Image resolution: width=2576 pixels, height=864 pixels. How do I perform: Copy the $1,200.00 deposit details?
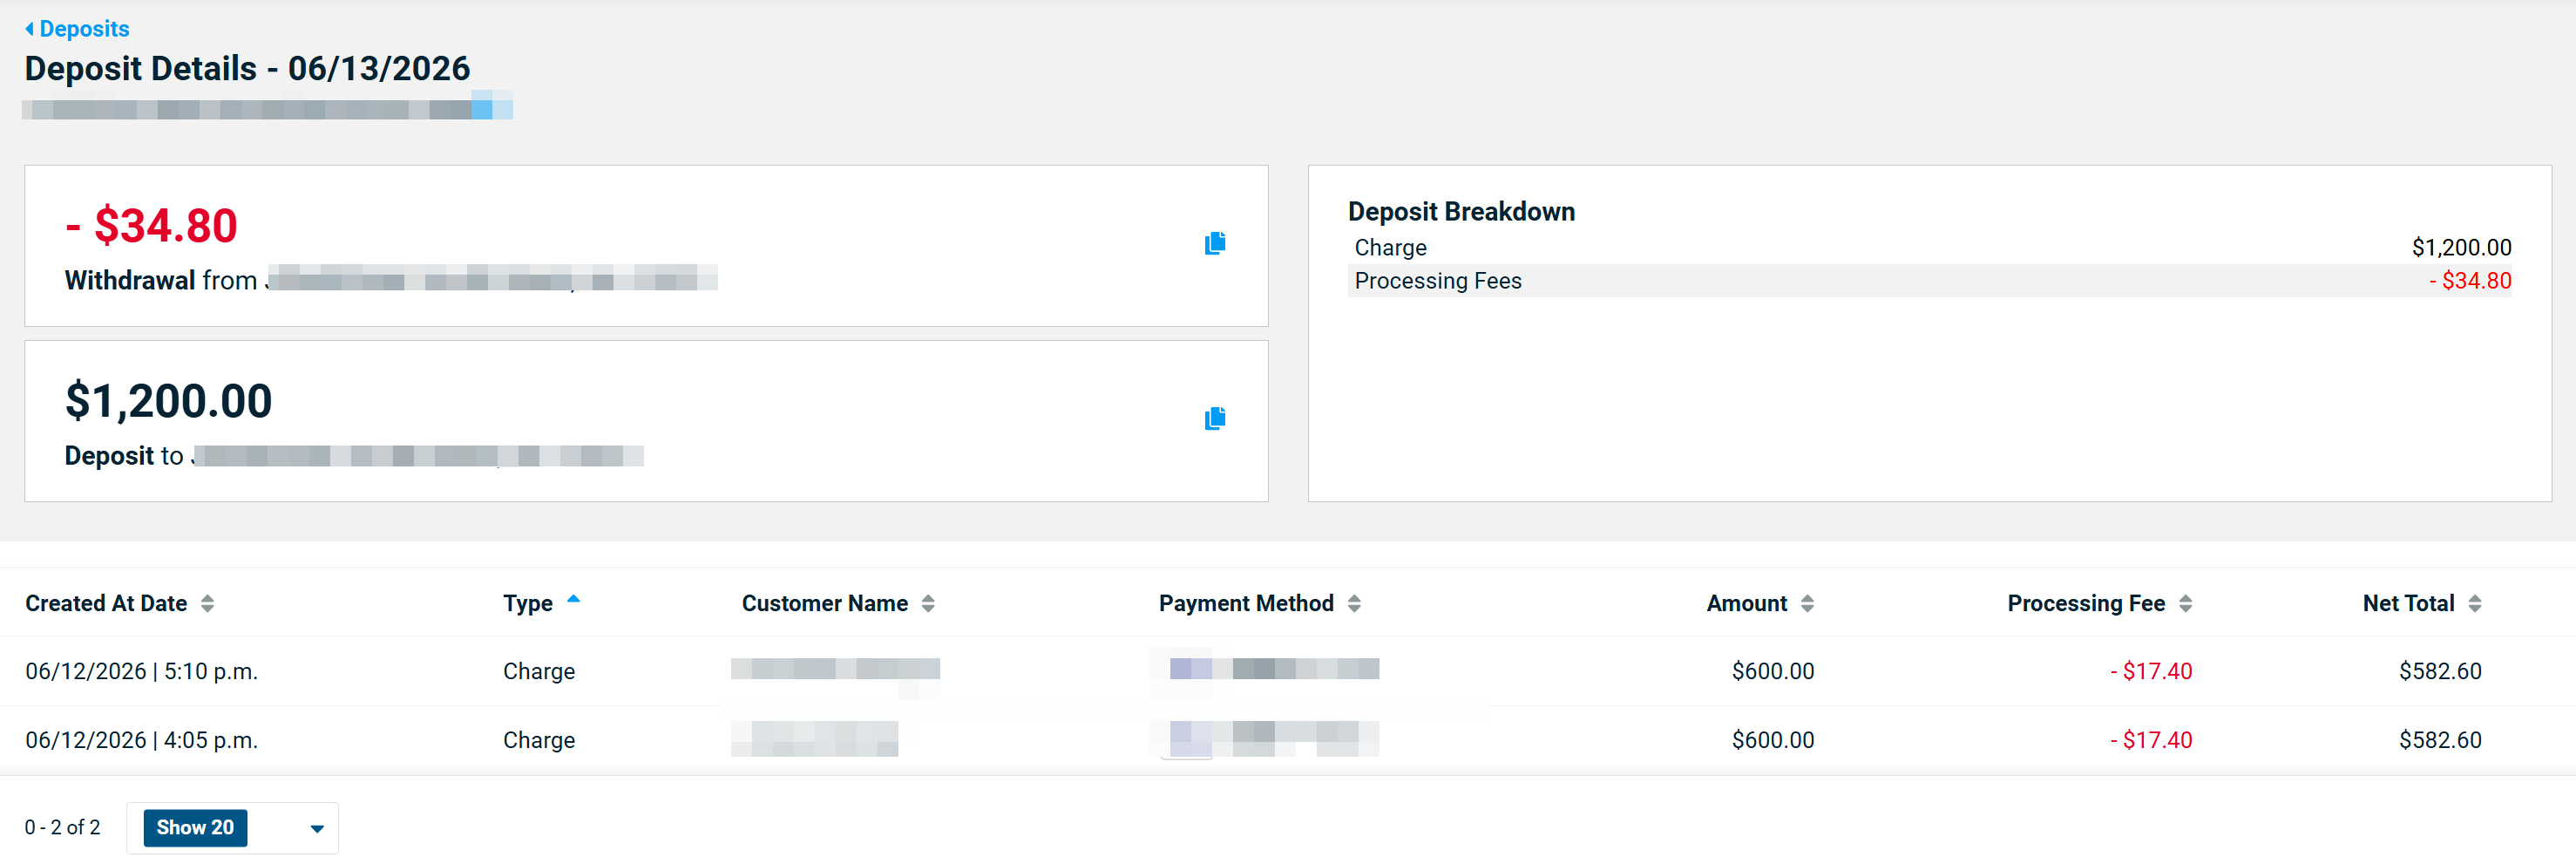click(1215, 419)
